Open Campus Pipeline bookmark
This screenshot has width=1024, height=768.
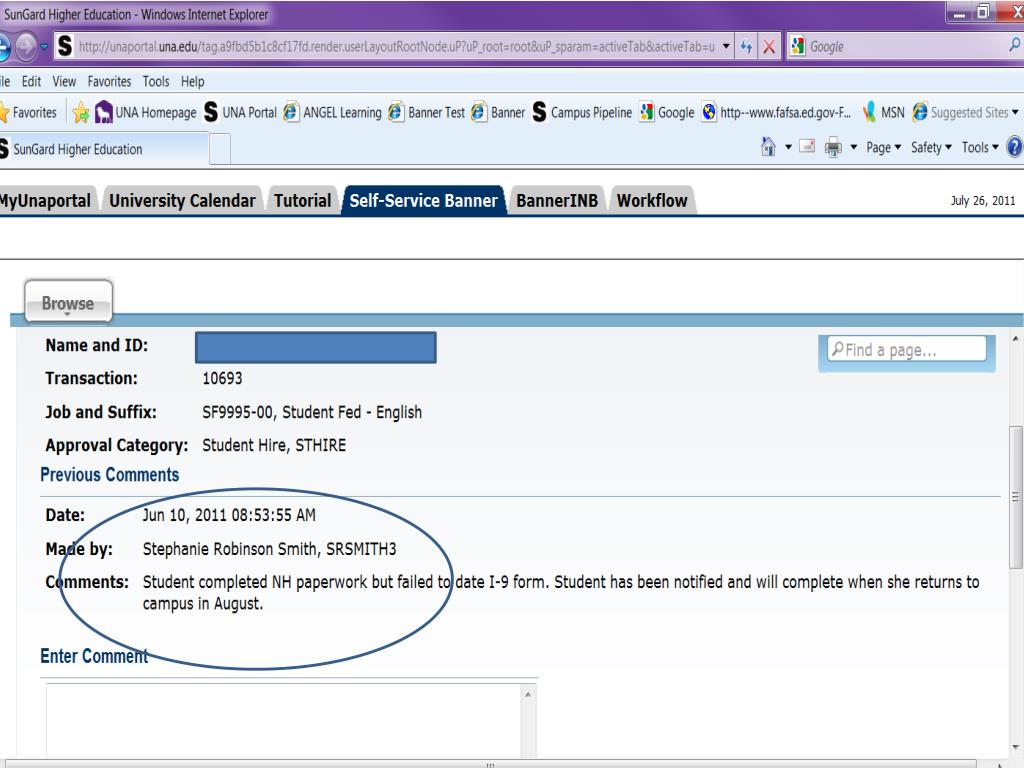[582, 112]
